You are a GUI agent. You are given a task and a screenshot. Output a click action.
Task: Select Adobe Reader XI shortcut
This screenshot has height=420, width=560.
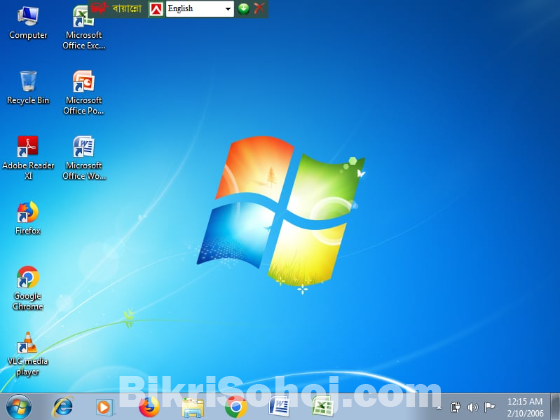pyautogui.click(x=28, y=157)
